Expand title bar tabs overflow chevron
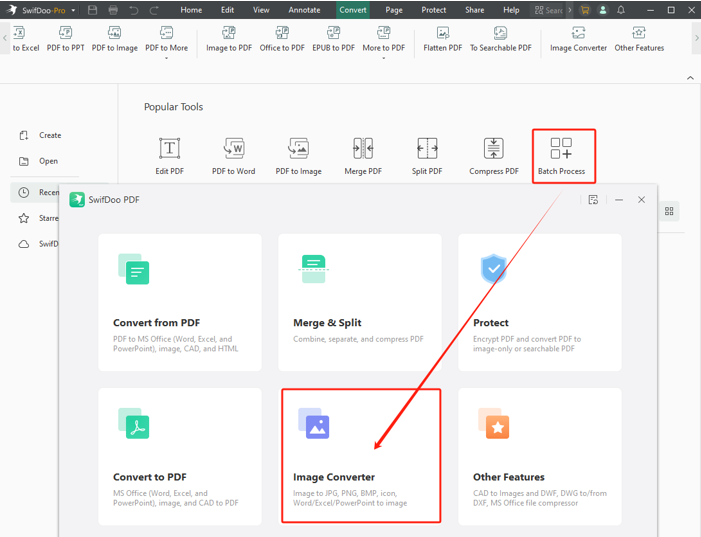The height and width of the screenshot is (537, 701). (x=570, y=10)
